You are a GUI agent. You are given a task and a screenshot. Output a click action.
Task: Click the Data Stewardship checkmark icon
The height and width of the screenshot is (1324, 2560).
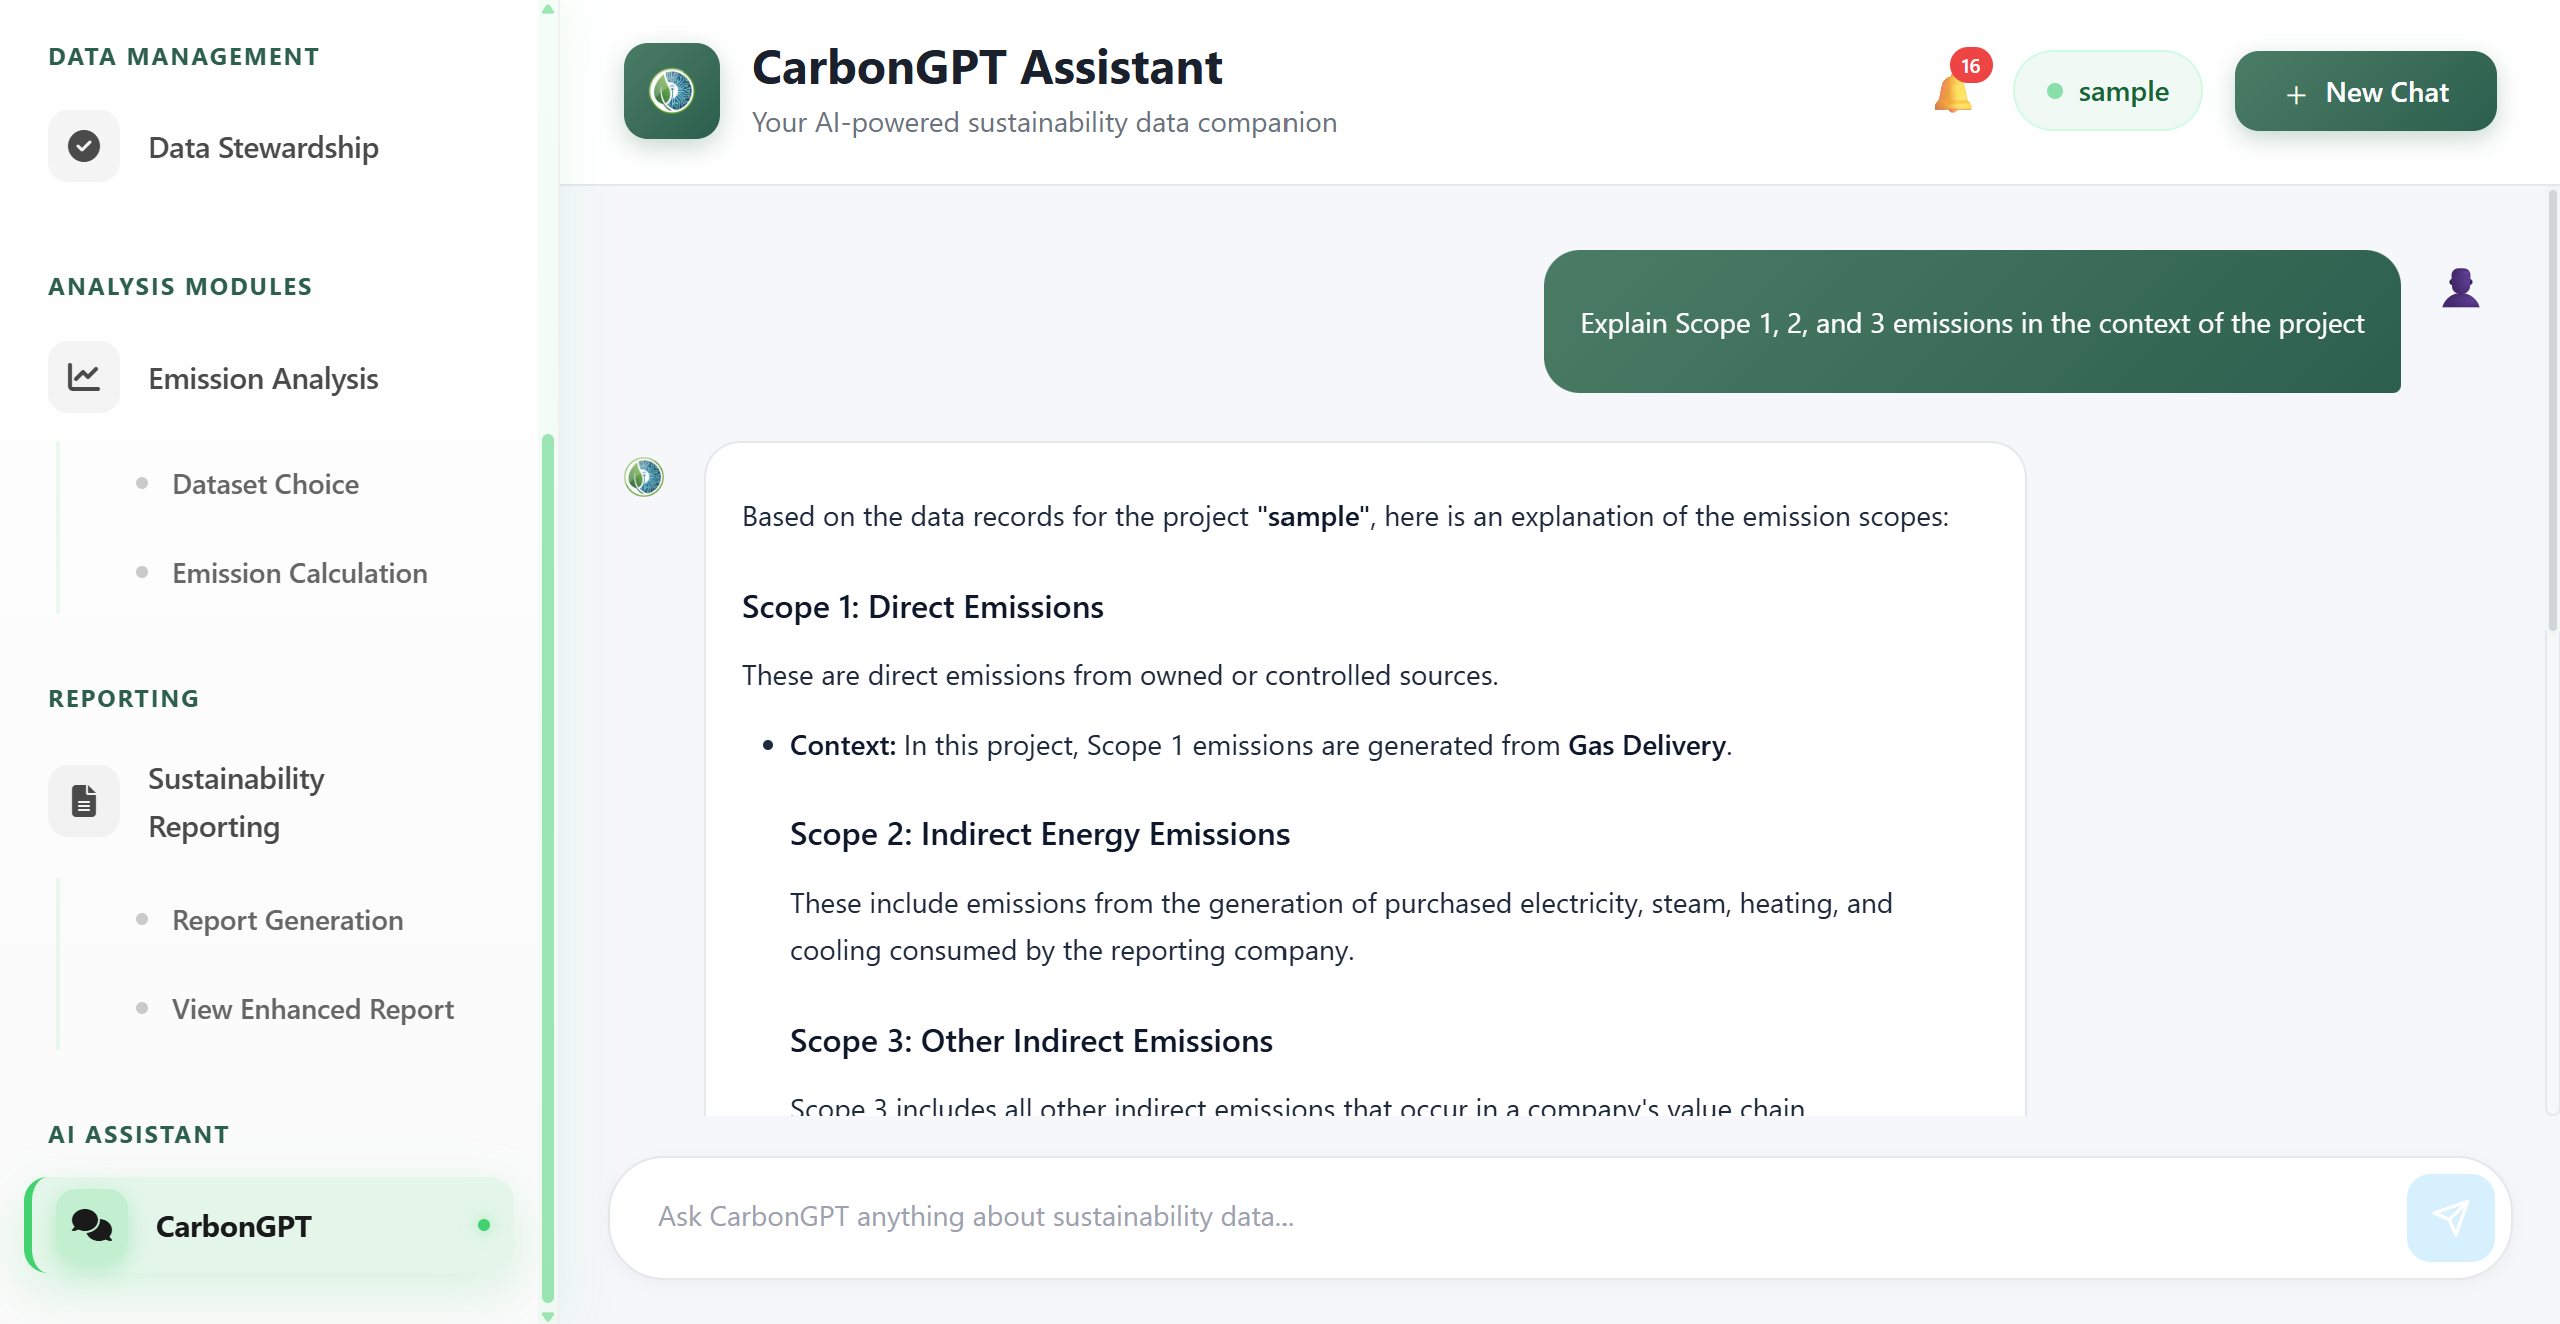coord(84,147)
